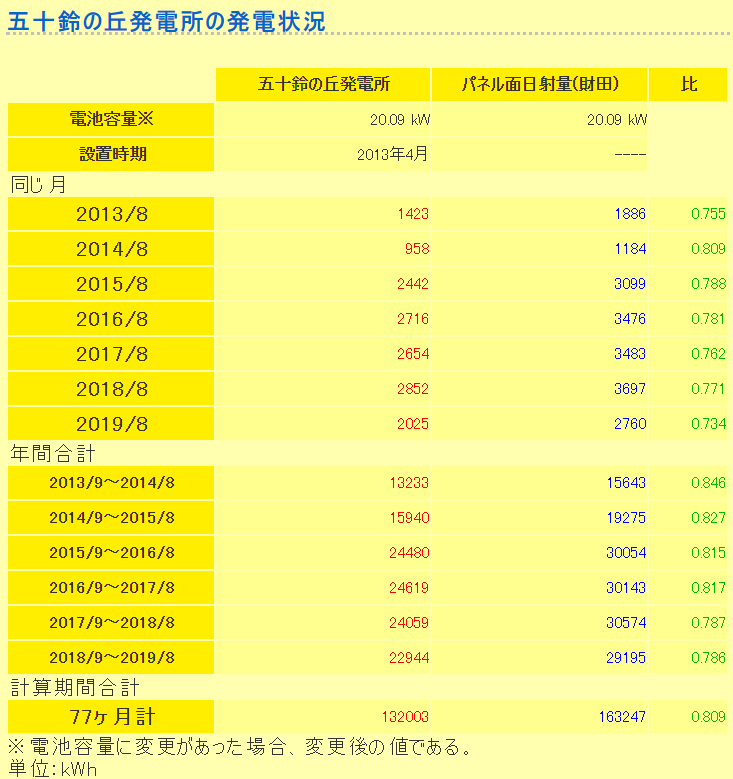Click the 比 column header
Screen dimensions: 733x779
coord(688,84)
